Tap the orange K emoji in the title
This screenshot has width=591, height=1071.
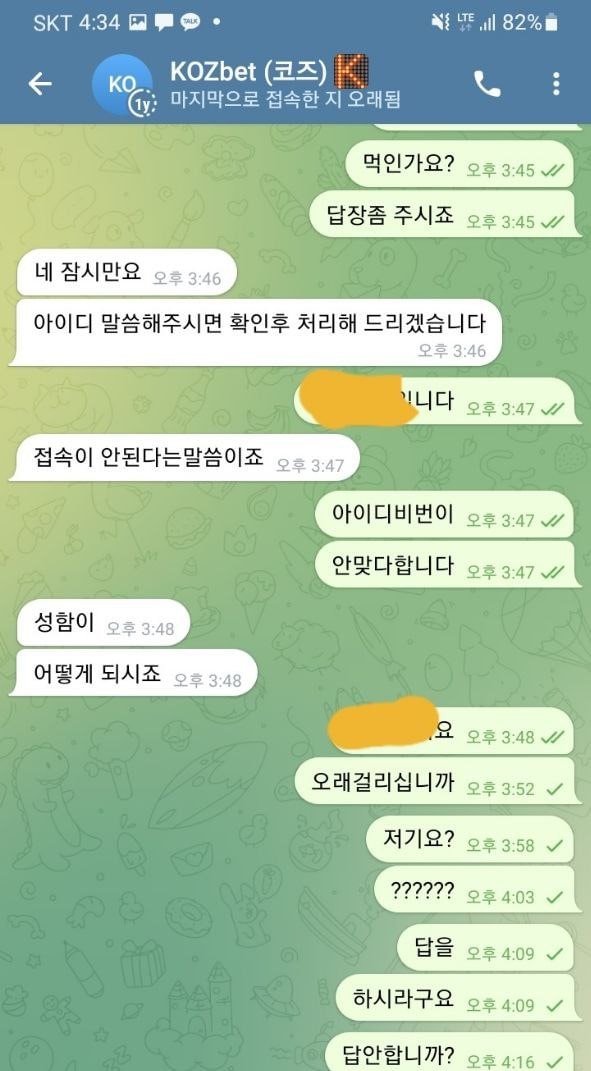coord(351,72)
